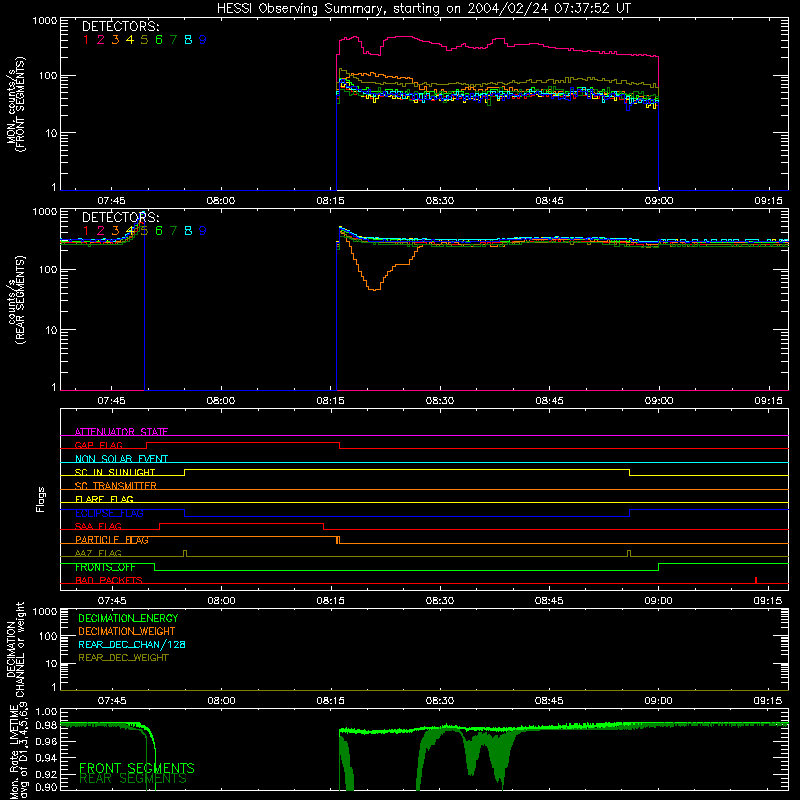The height and width of the screenshot is (800, 800).
Task: Pick detector 2 in rear segments legend
Action: (101, 231)
